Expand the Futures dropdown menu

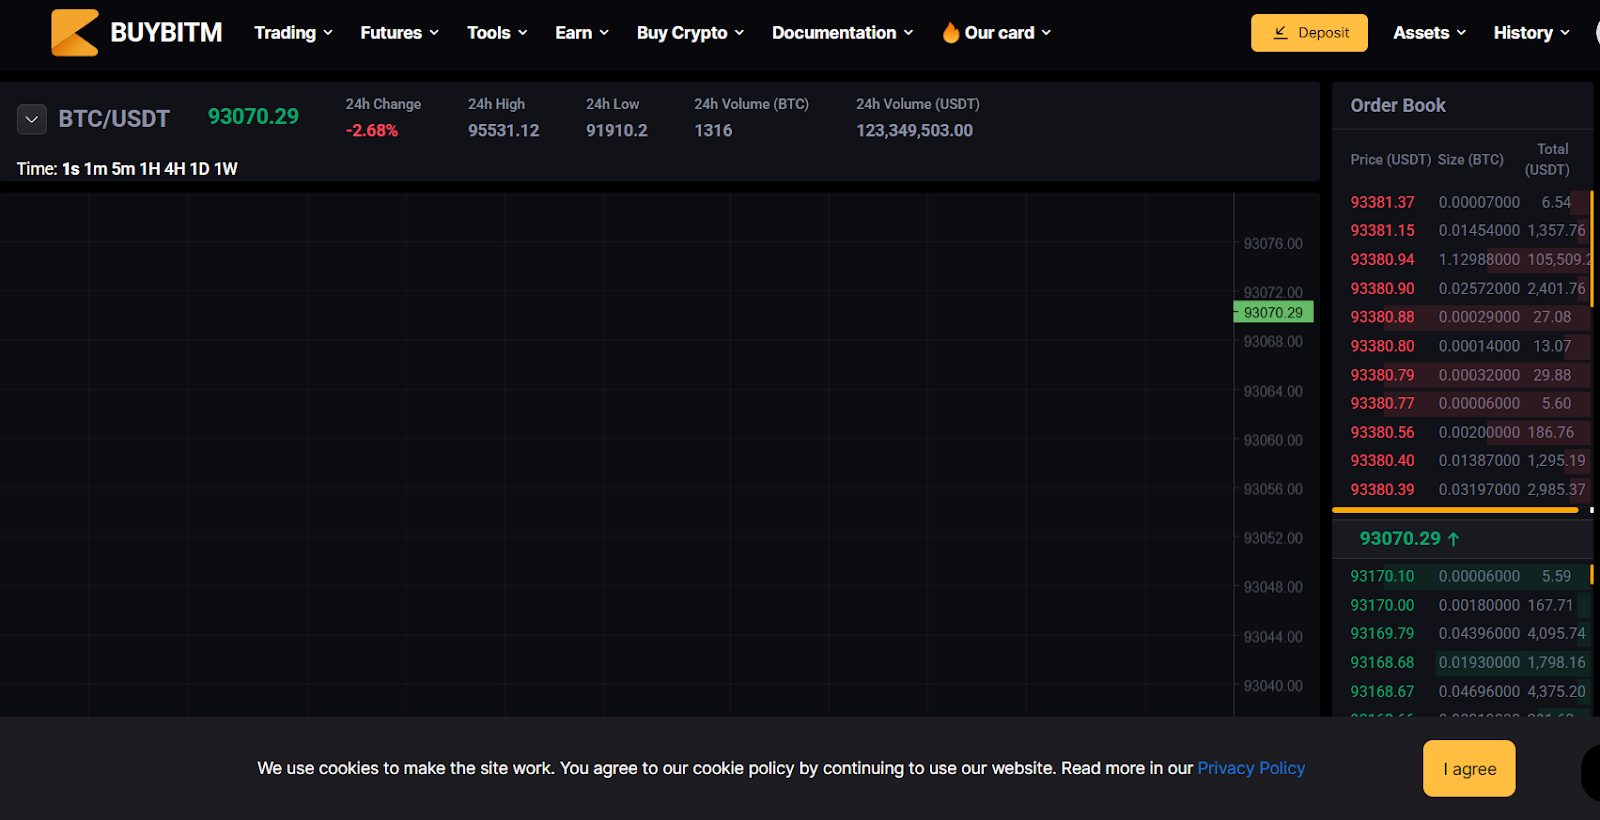click(x=399, y=33)
